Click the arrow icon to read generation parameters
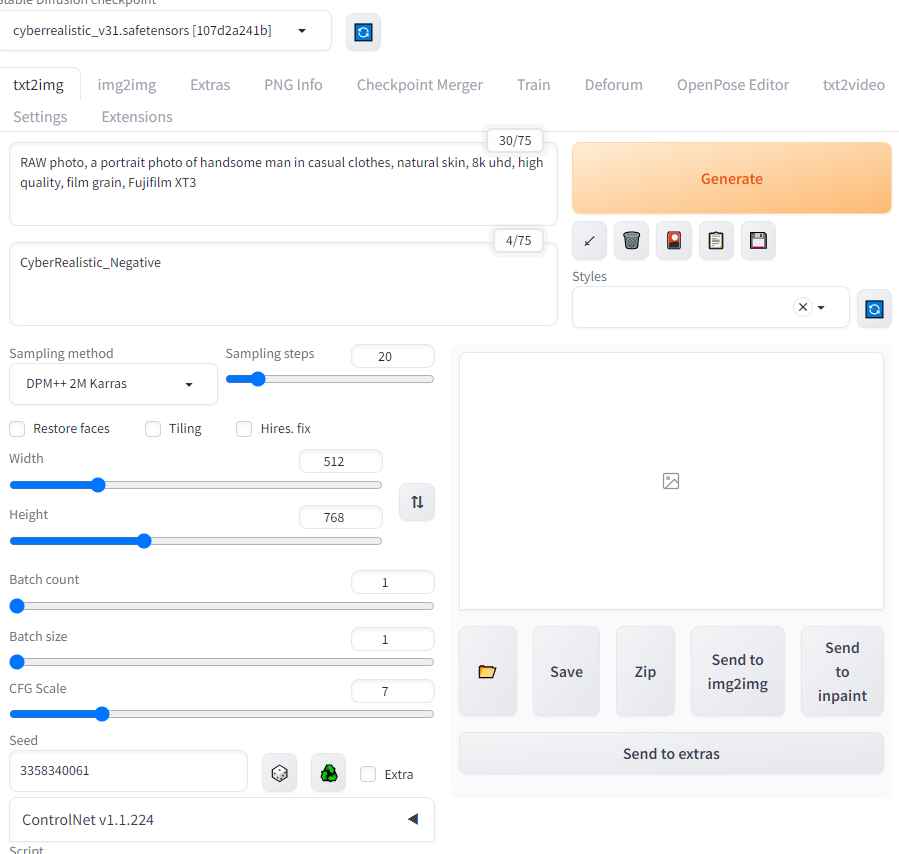 (x=589, y=241)
